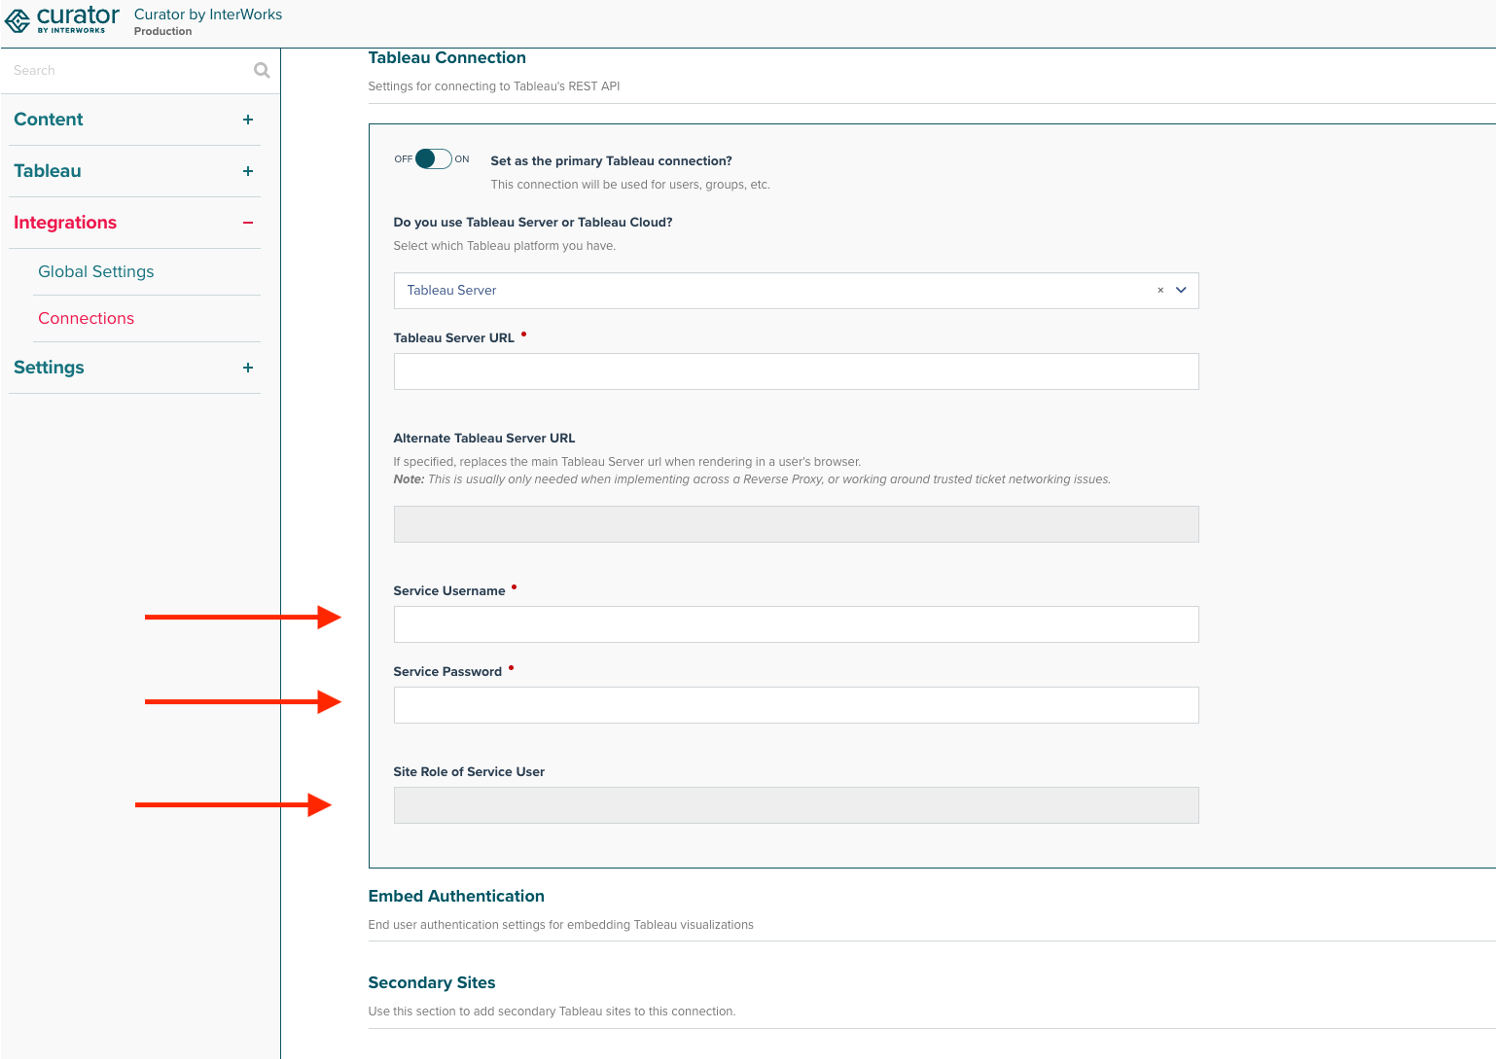Click the 'Tableau Server URL' label
The image size is (1496, 1059).
click(454, 338)
